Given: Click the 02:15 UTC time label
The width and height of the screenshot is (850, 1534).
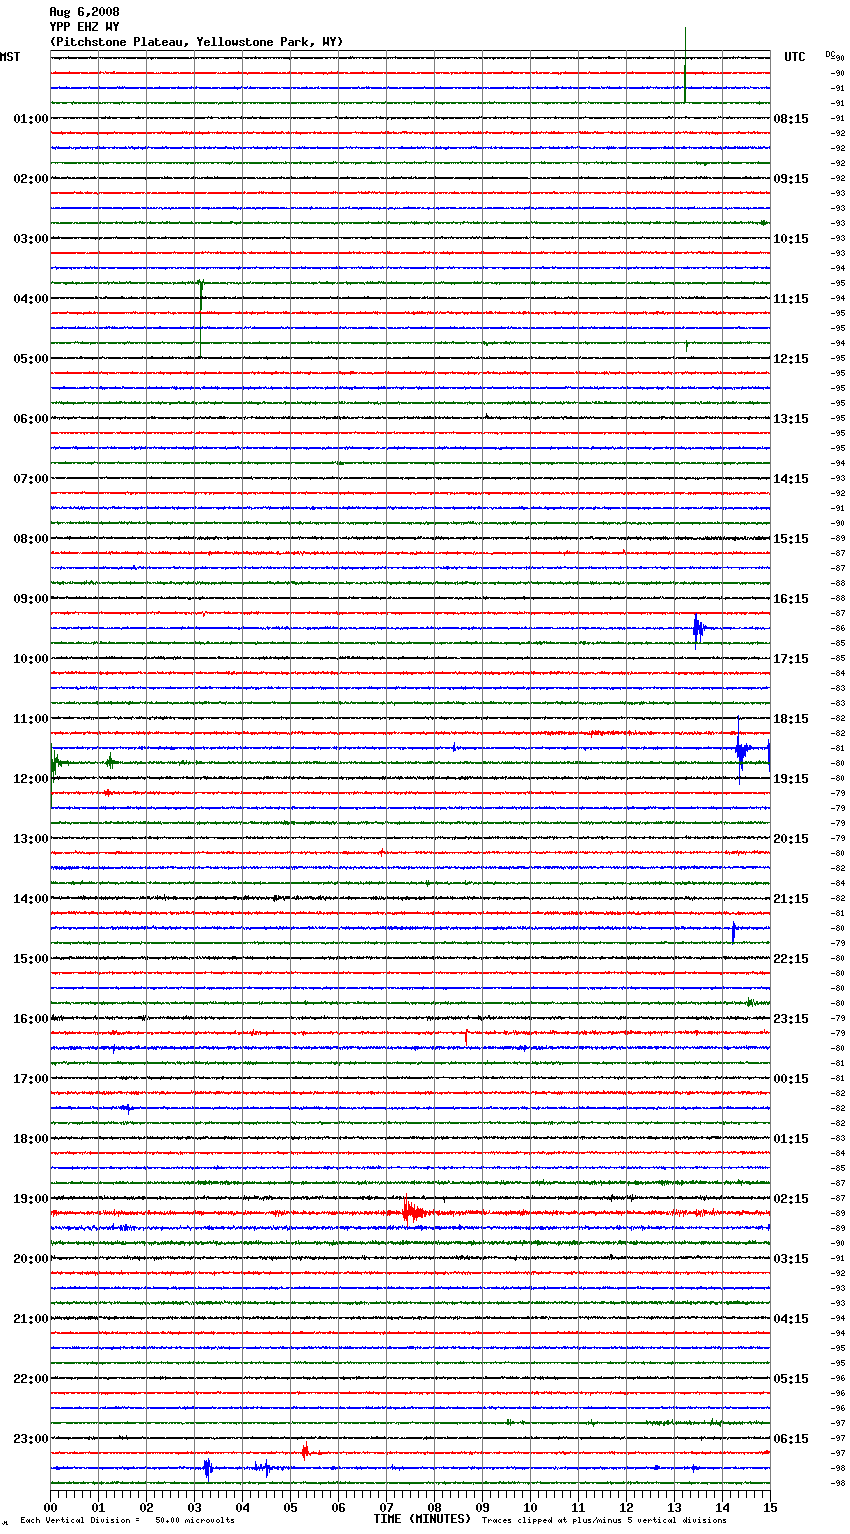Looking at the screenshot, I should [791, 1199].
